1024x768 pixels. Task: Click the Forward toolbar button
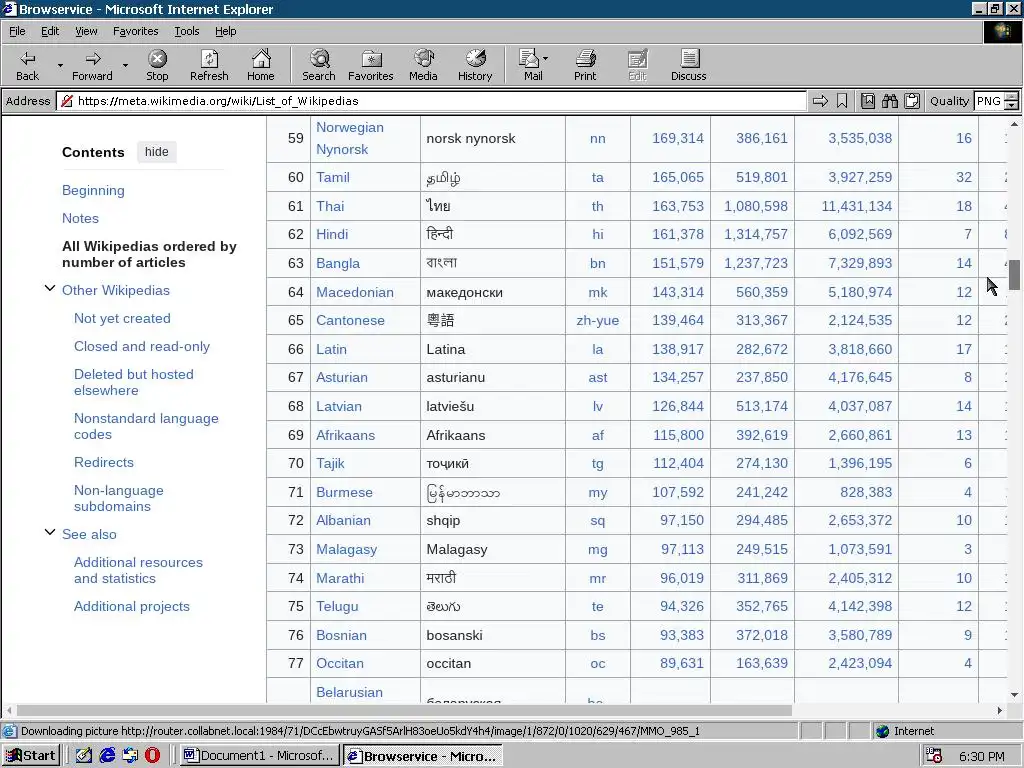92,65
